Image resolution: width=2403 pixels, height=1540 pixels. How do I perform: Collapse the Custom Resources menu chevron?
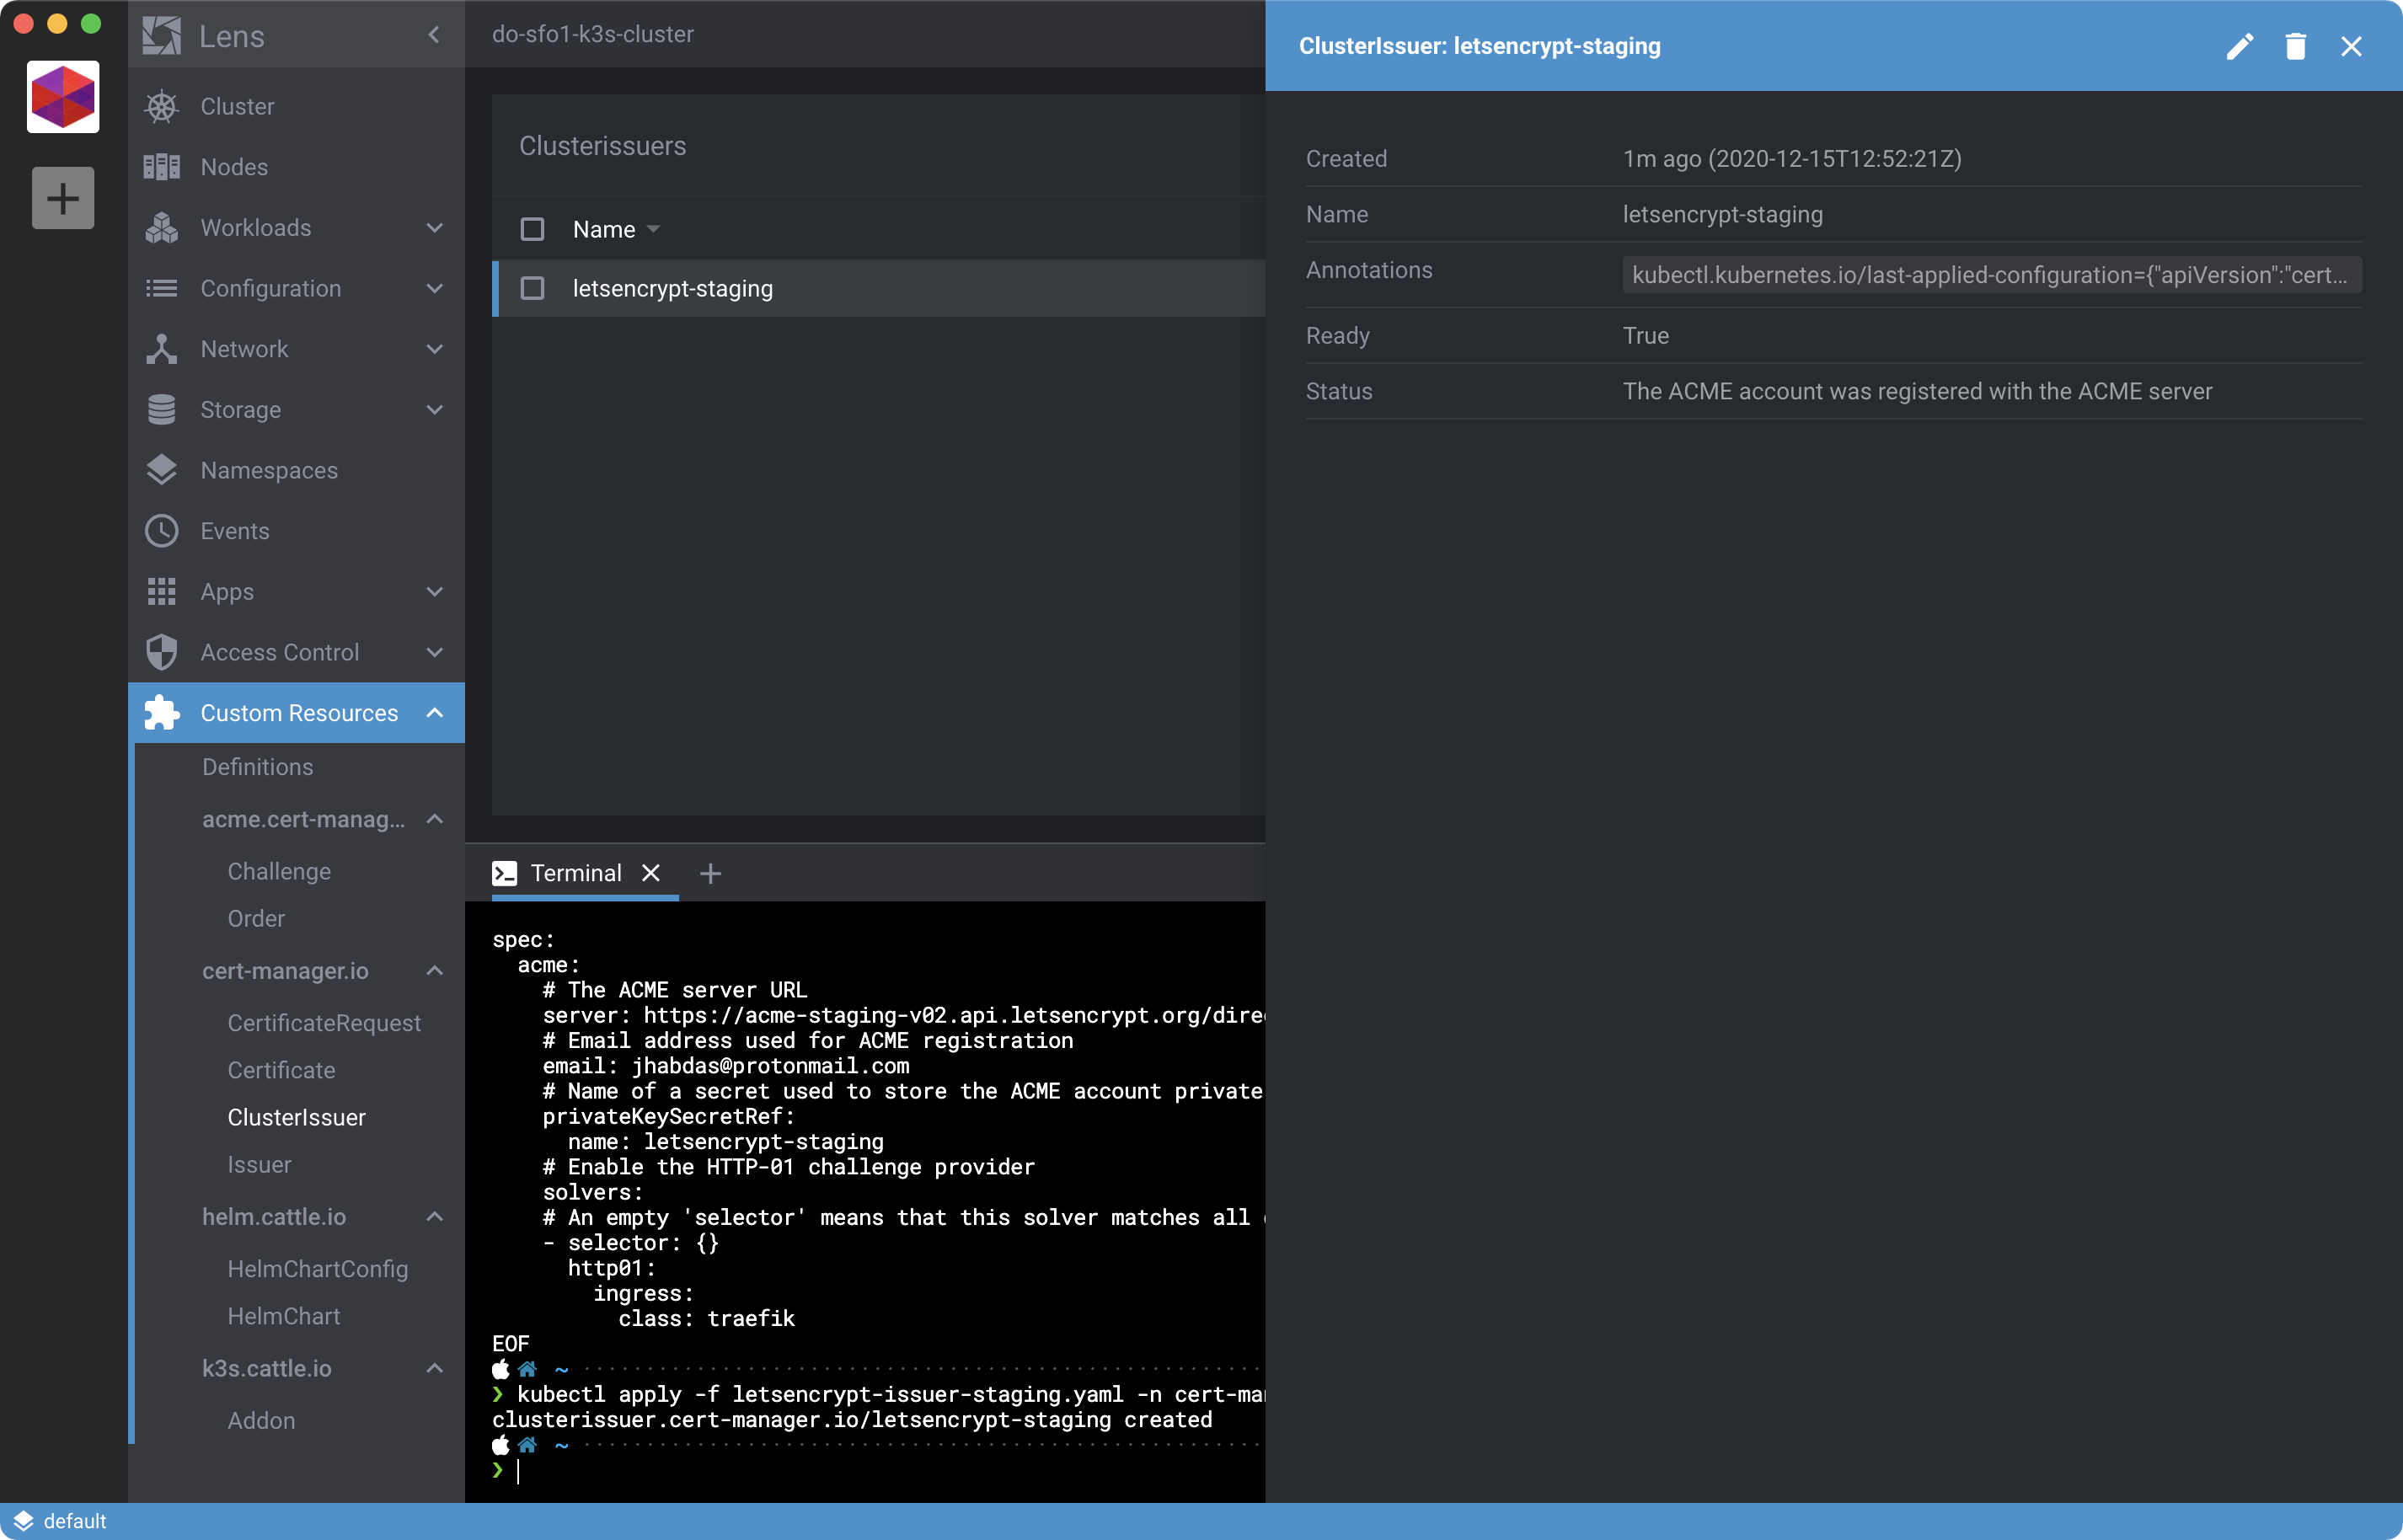click(x=434, y=712)
